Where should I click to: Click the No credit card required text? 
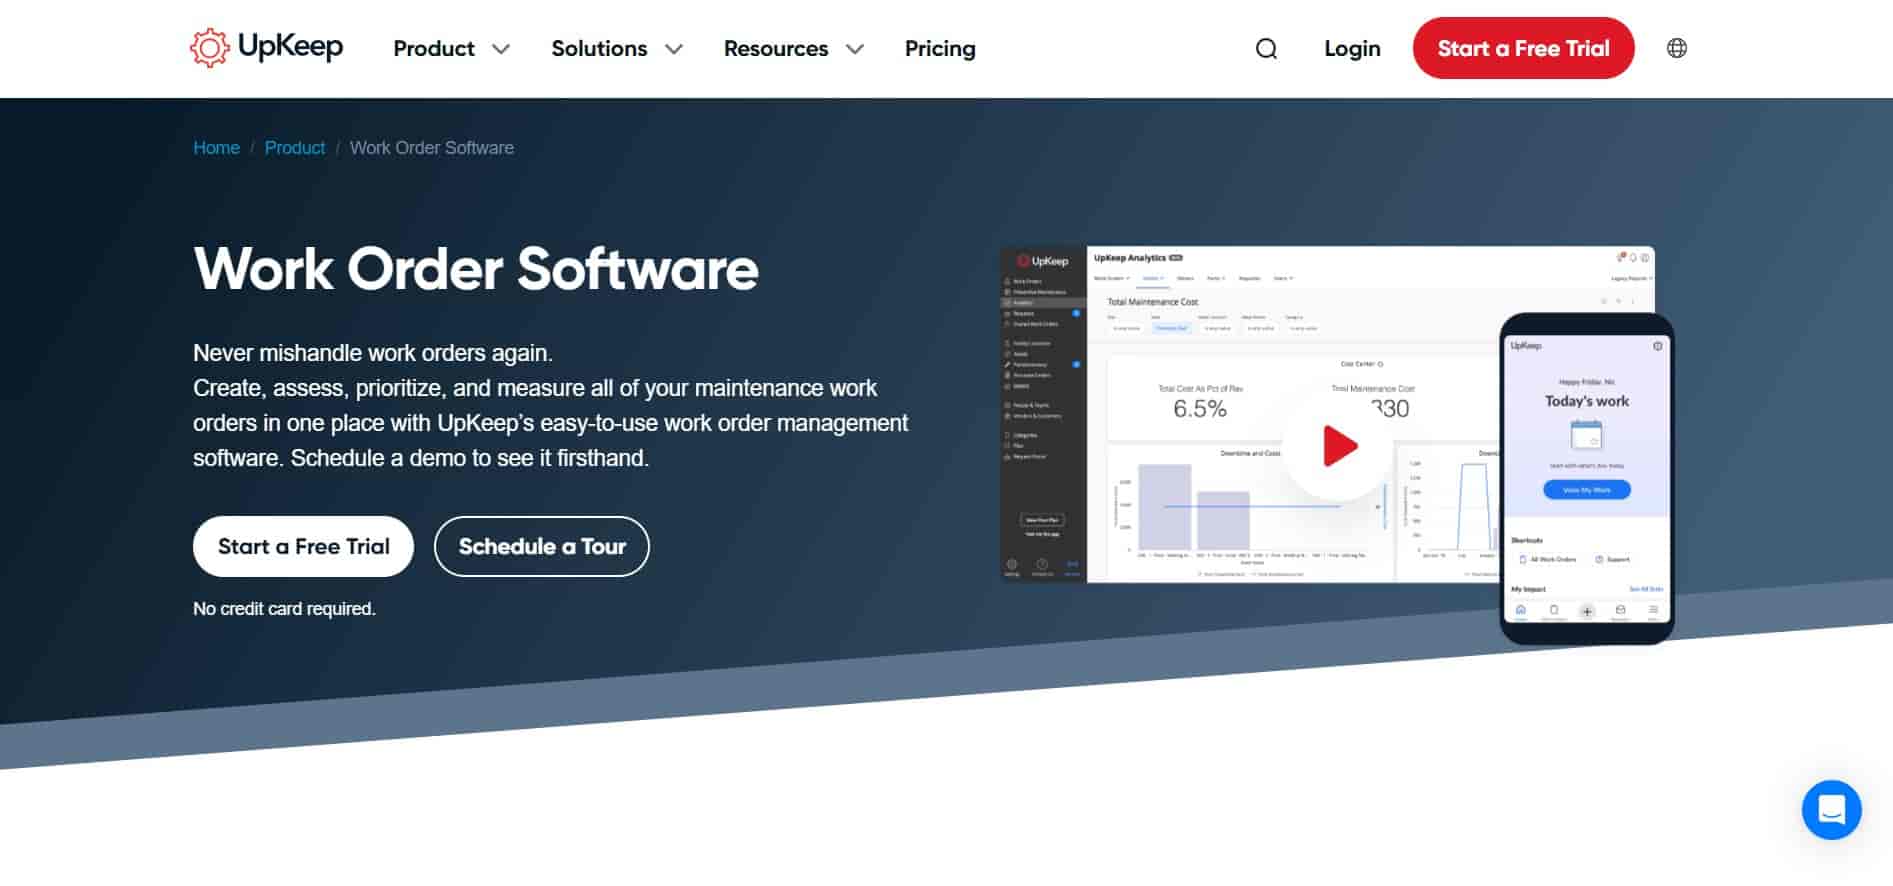coord(284,609)
